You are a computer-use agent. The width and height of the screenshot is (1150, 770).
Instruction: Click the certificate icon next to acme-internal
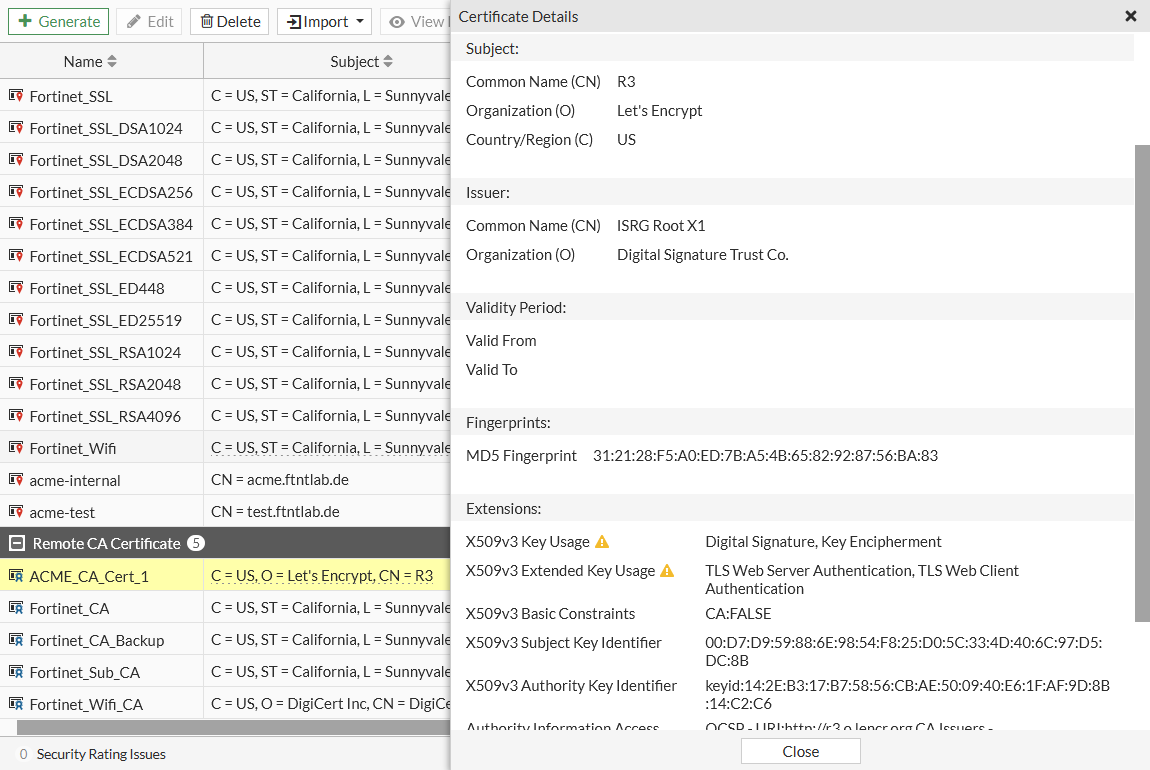(16, 480)
